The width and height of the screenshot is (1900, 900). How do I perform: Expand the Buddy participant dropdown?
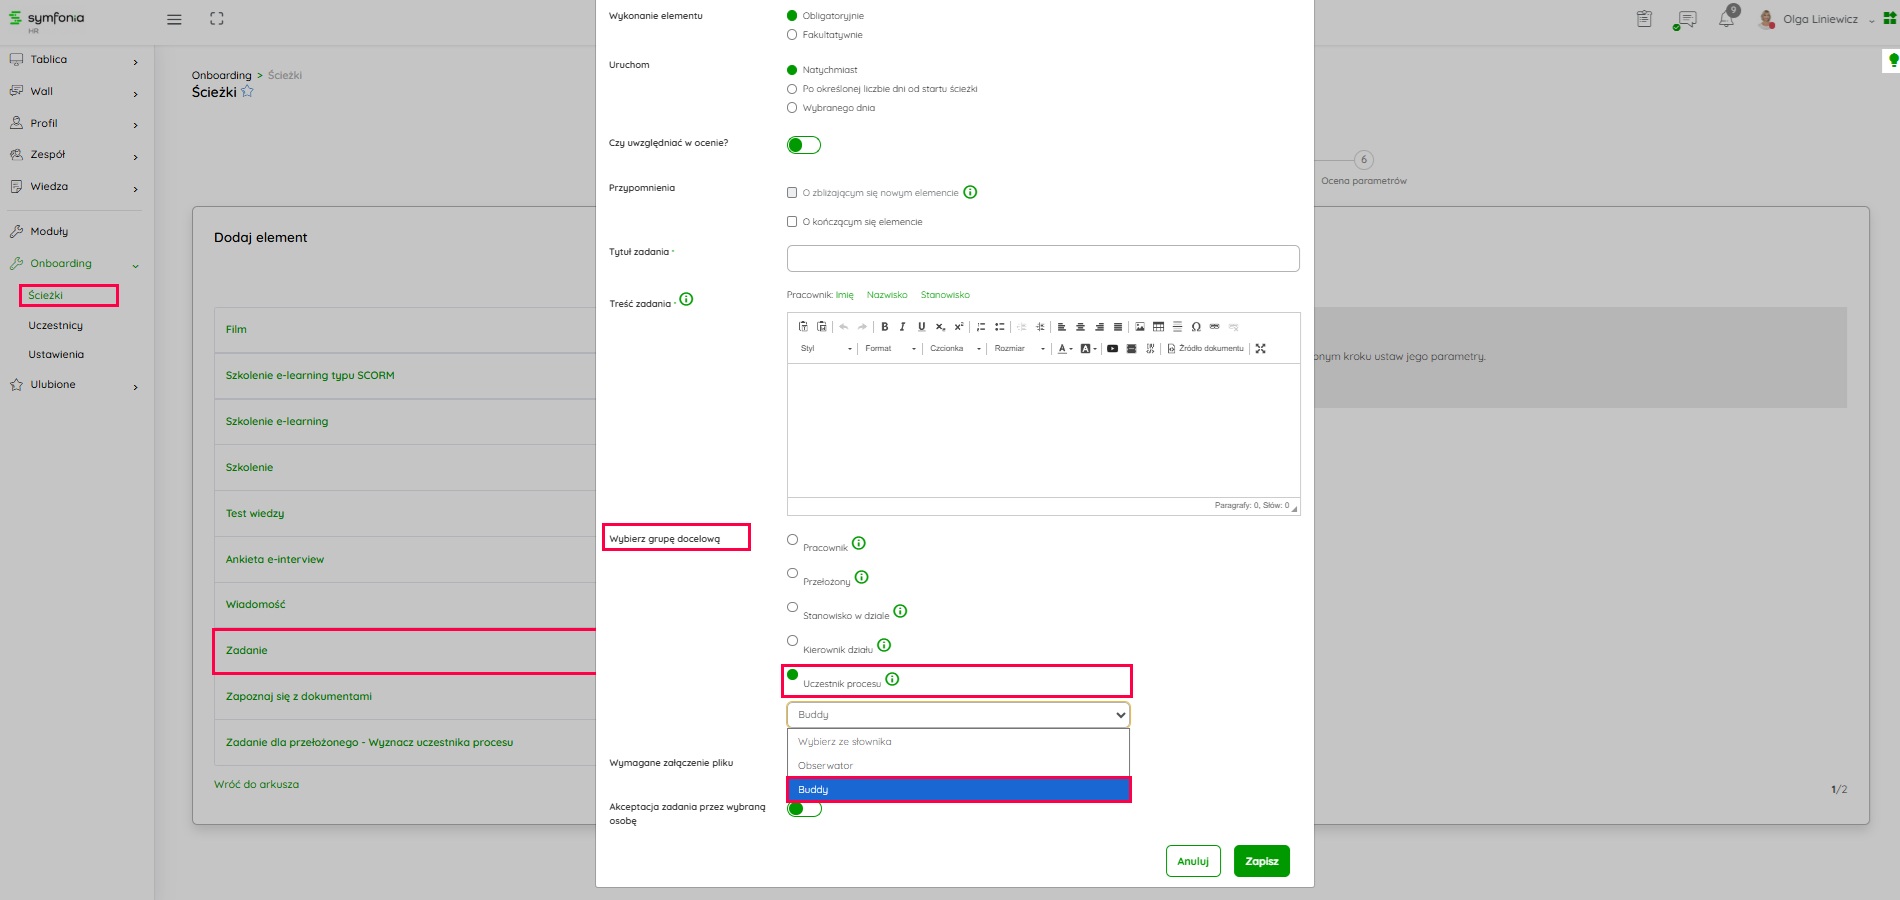957,715
